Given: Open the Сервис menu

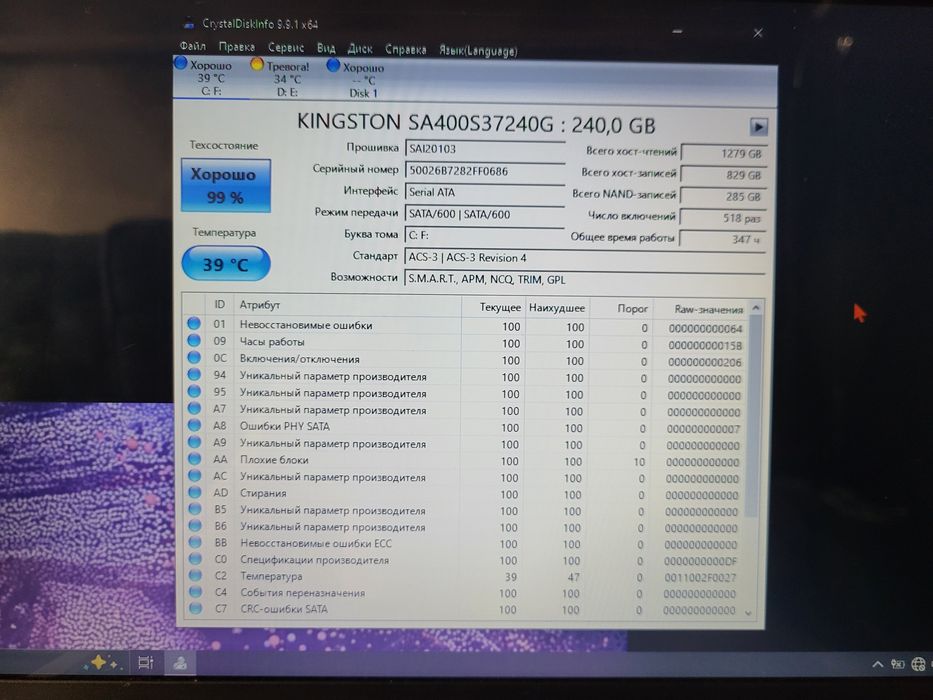Looking at the screenshot, I should point(286,47).
